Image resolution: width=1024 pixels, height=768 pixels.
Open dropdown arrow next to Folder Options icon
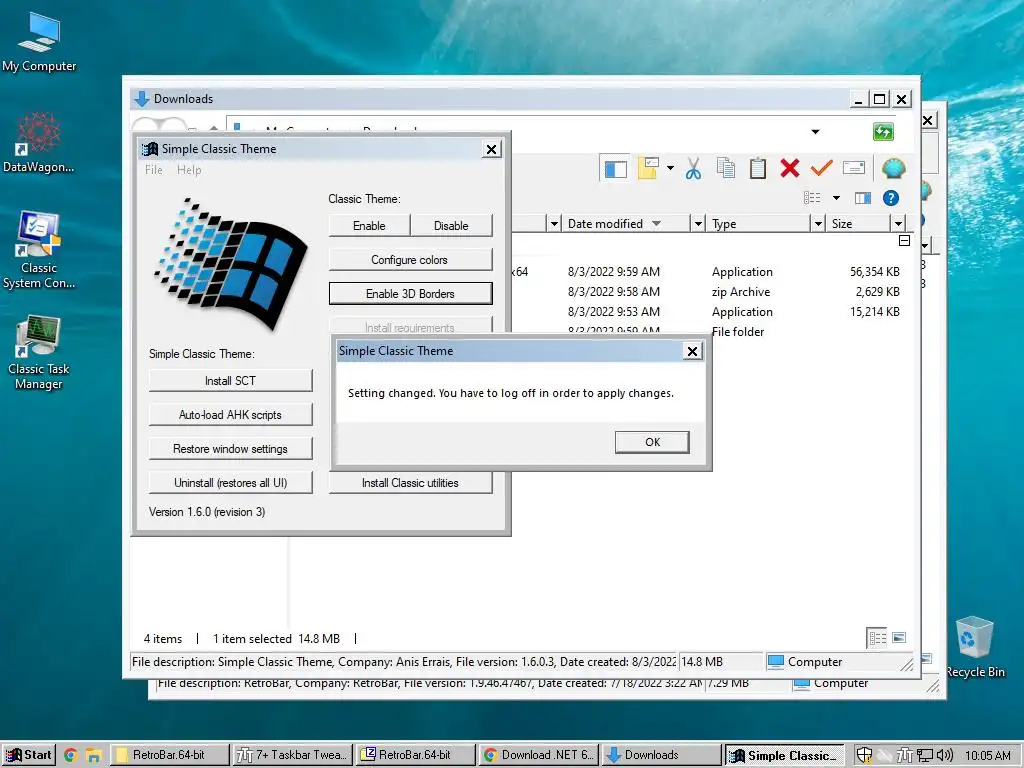(x=670, y=168)
